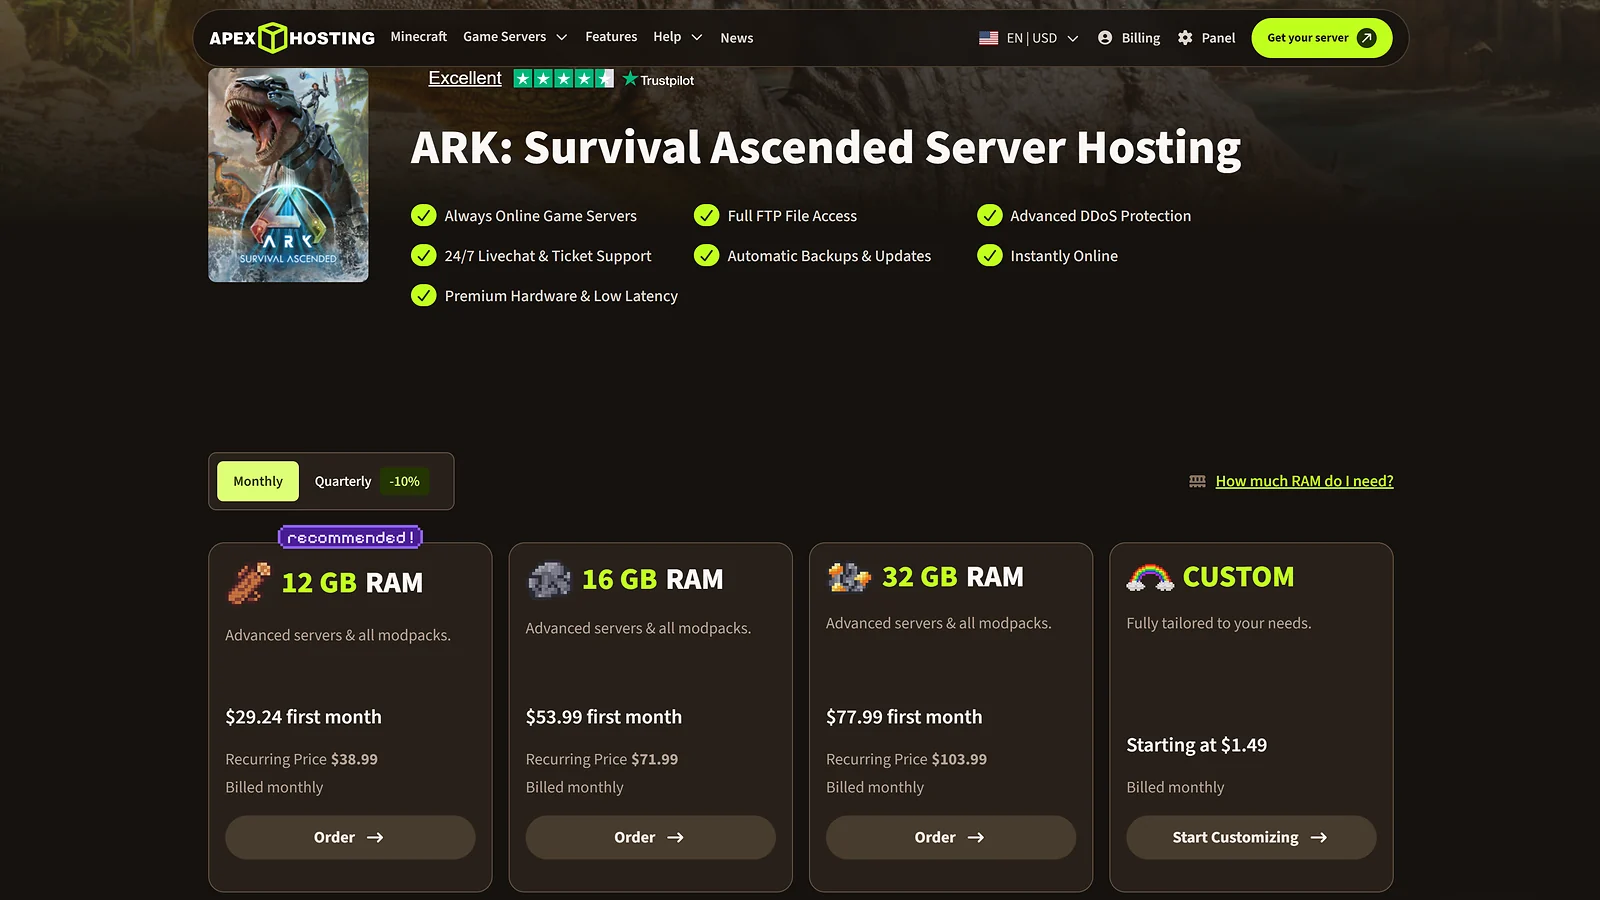Image resolution: width=1600 pixels, height=900 pixels.
Task: Click checkmark beside Premium Hardware & Low Latency
Action: click(424, 296)
